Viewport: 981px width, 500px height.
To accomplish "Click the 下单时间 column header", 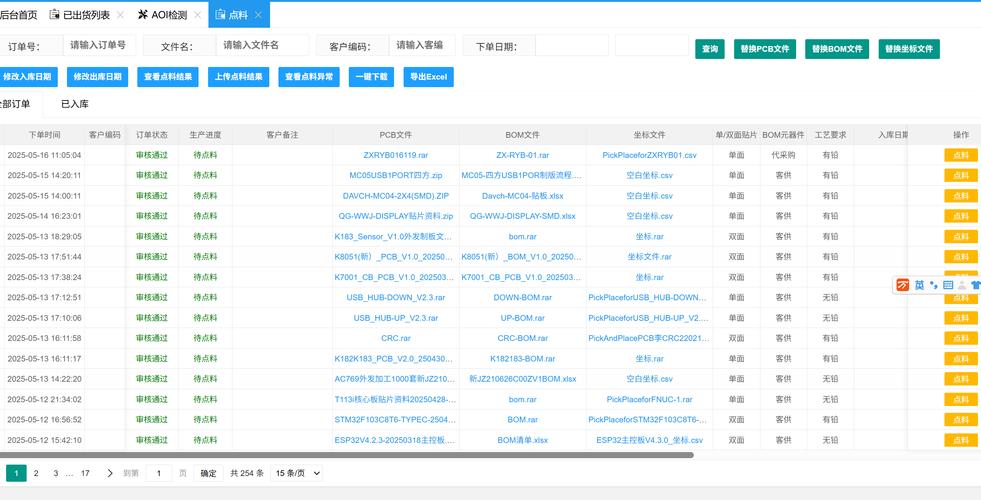I will tap(44, 135).
